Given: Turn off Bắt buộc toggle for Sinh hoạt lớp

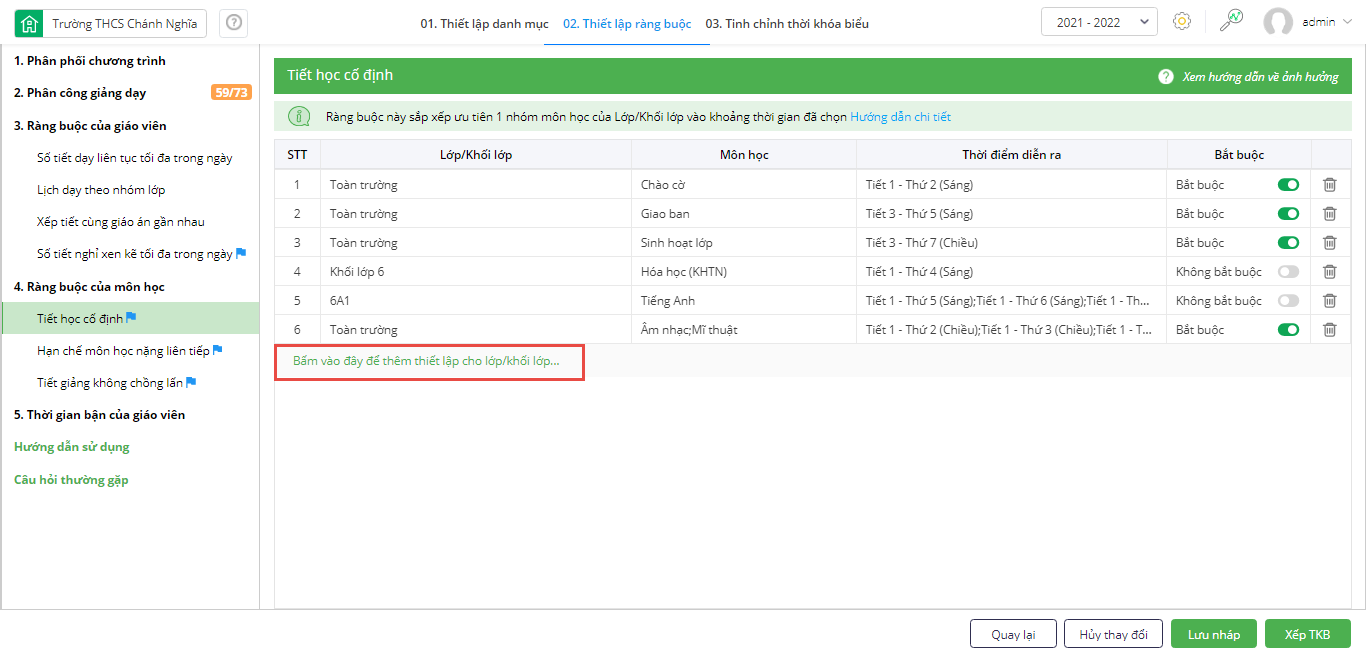Looking at the screenshot, I should (x=1288, y=243).
